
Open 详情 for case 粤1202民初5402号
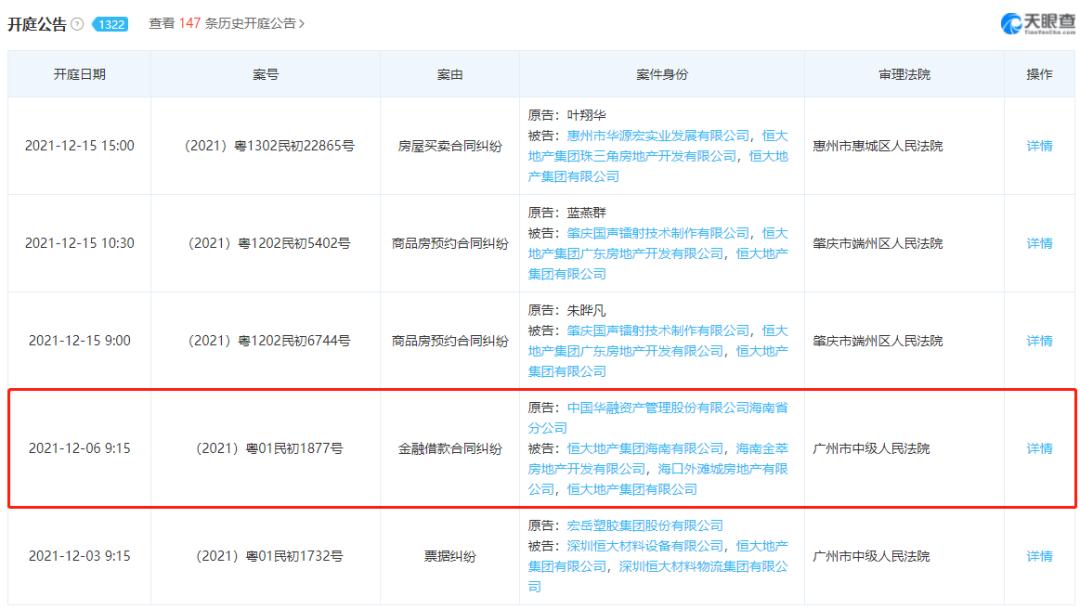(x=1039, y=243)
